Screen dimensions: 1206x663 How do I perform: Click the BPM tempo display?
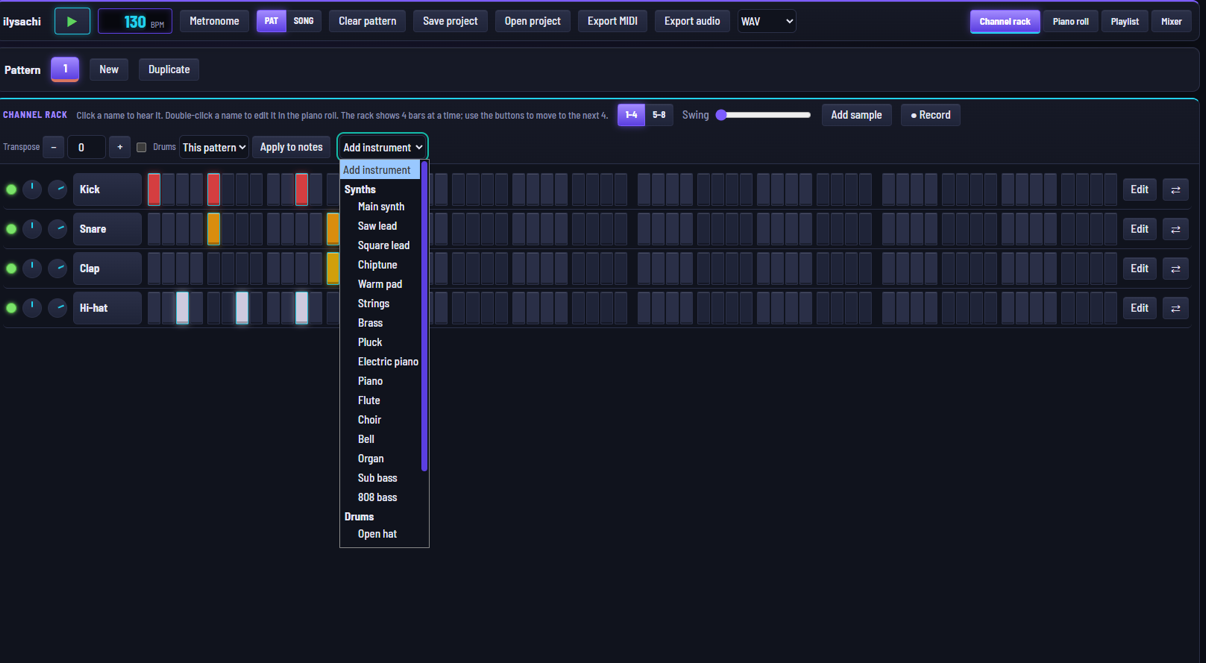click(x=135, y=21)
